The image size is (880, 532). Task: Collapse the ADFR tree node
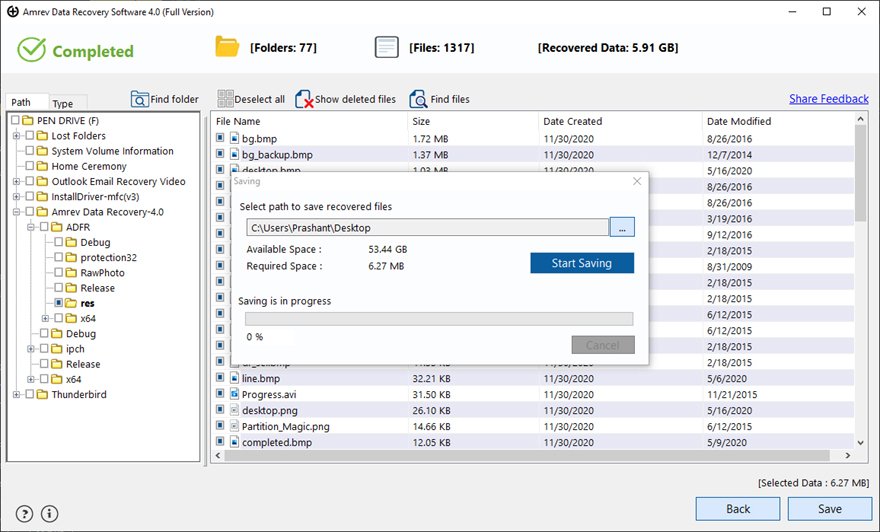[31, 227]
